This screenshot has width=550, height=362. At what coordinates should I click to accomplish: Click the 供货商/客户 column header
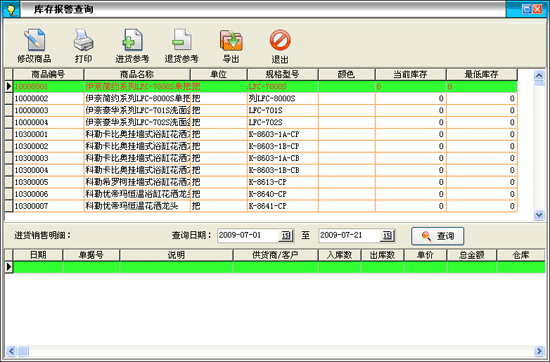pos(276,255)
